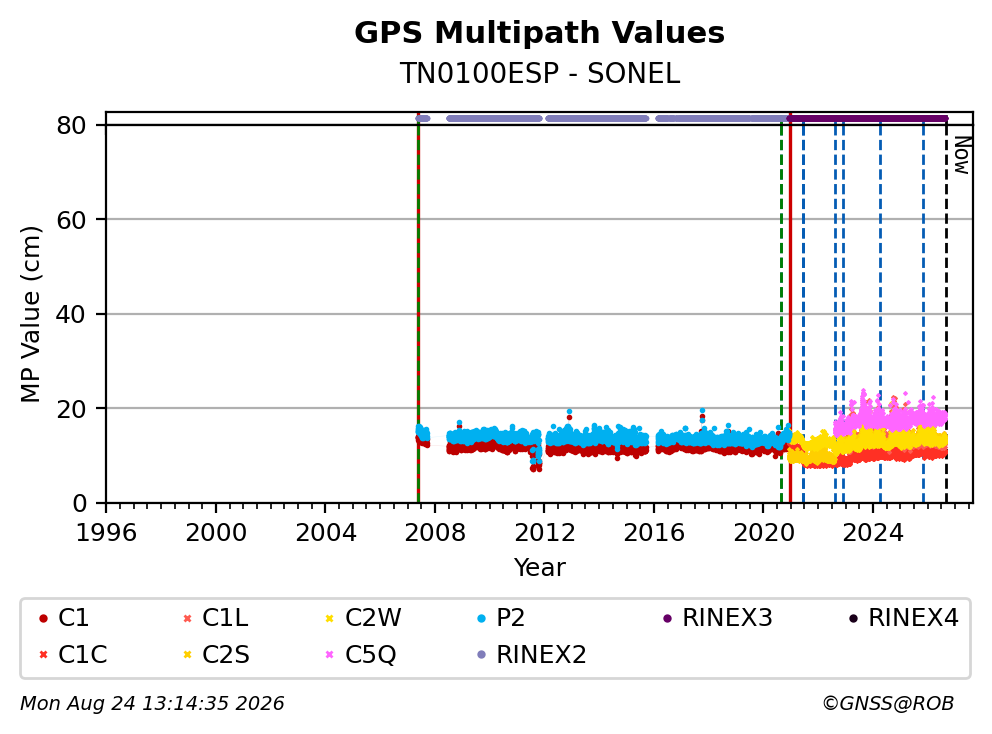992x734 pixels.
Task: Select the RINEX3 legend entry
Action: pos(717,618)
